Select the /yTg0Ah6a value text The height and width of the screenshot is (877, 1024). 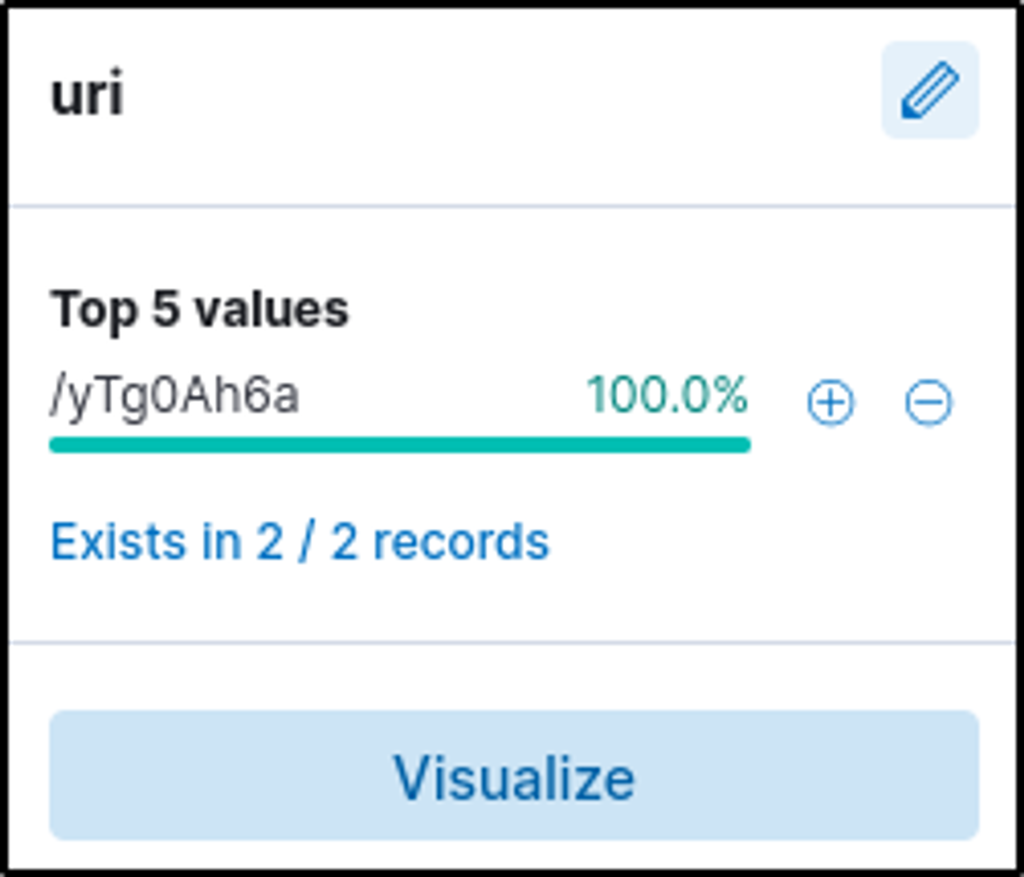tap(175, 397)
